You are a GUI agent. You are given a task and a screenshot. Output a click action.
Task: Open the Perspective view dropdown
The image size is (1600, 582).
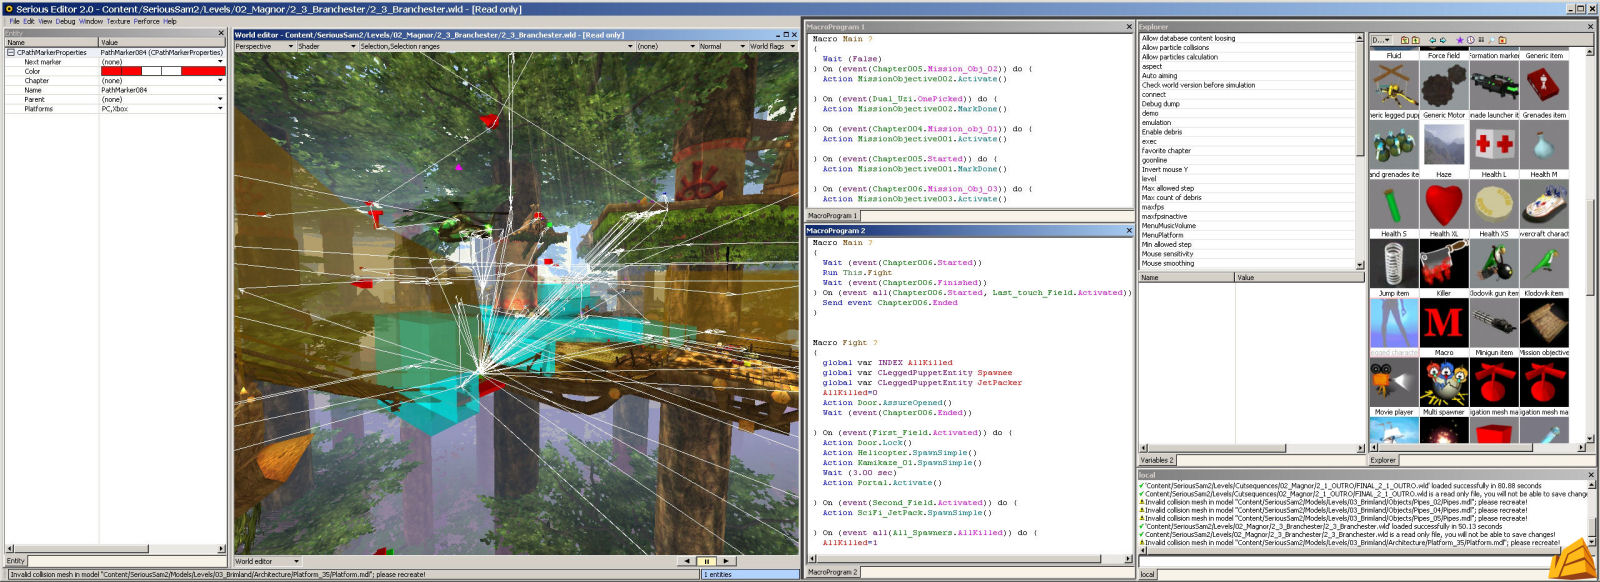(265, 46)
